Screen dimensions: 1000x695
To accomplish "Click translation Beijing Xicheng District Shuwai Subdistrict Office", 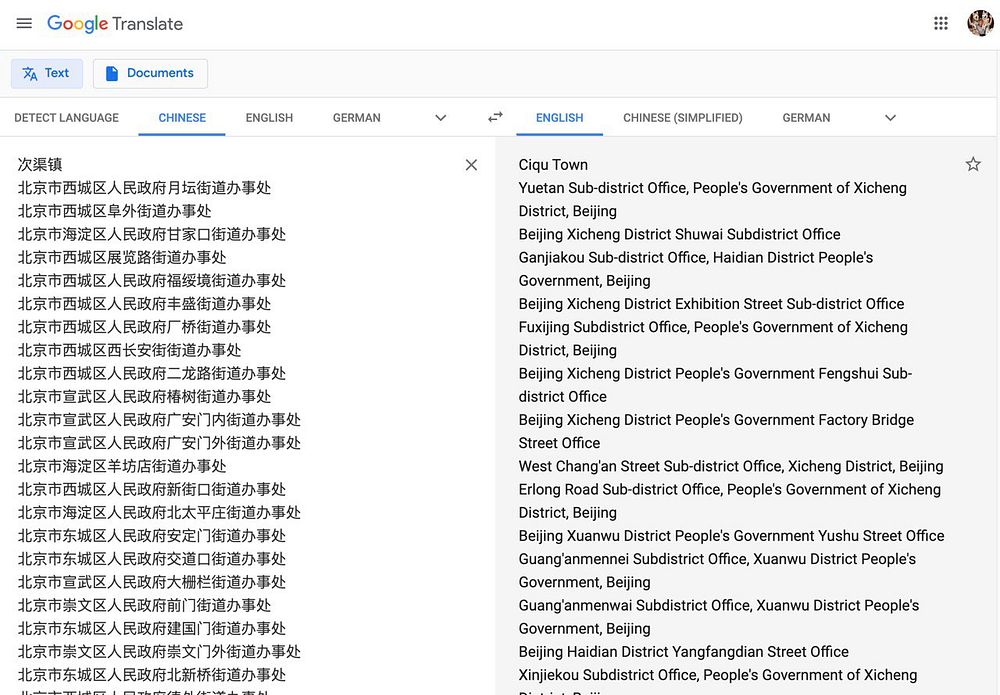I will [x=679, y=234].
